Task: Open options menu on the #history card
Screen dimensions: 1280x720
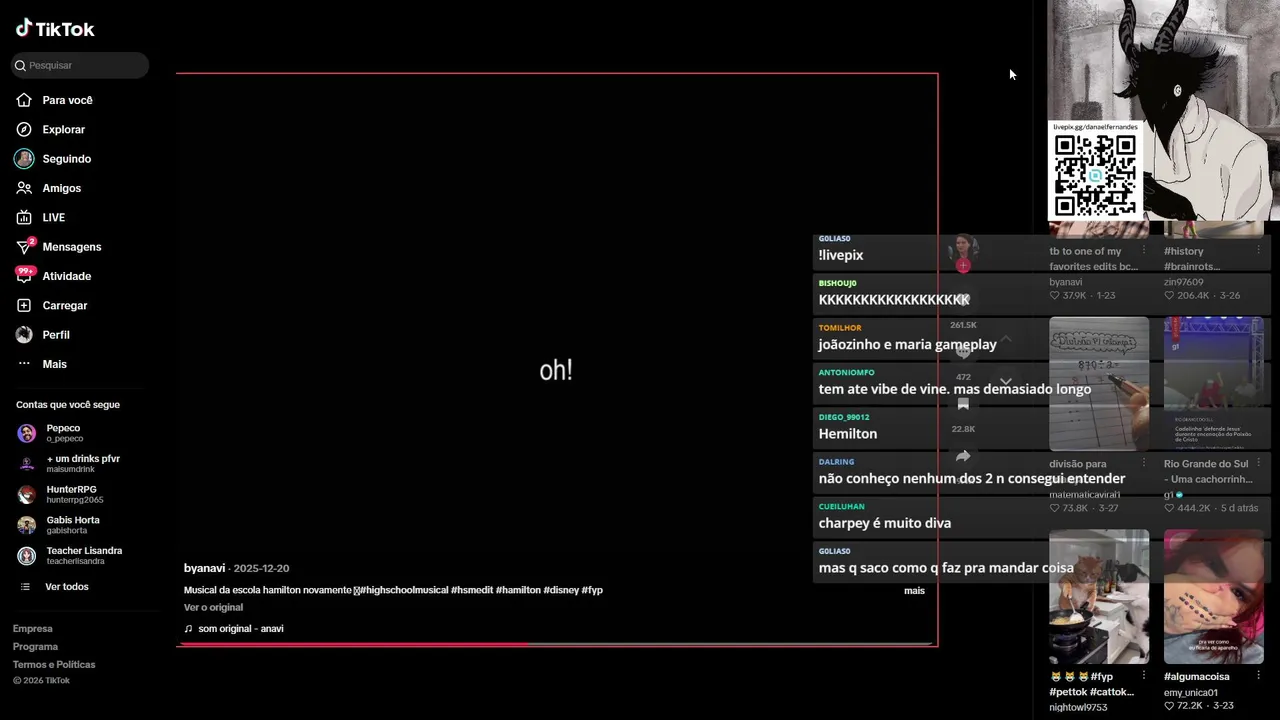Action: [x=1259, y=251]
